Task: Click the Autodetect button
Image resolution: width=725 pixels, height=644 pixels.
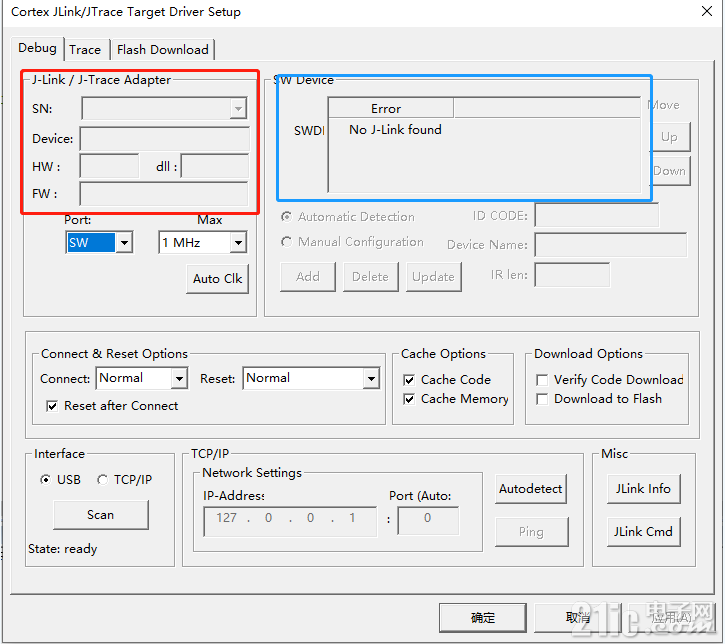Action: point(531,489)
